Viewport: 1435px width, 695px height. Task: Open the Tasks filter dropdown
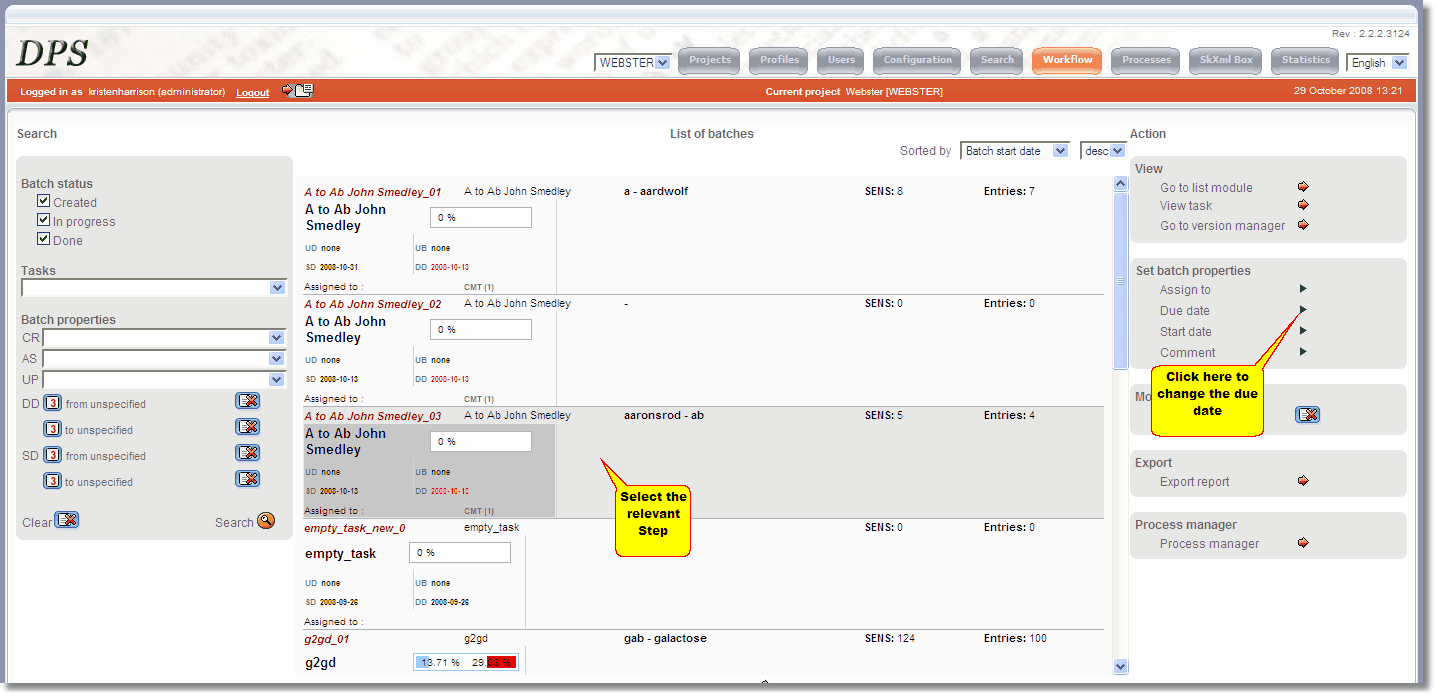point(154,288)
